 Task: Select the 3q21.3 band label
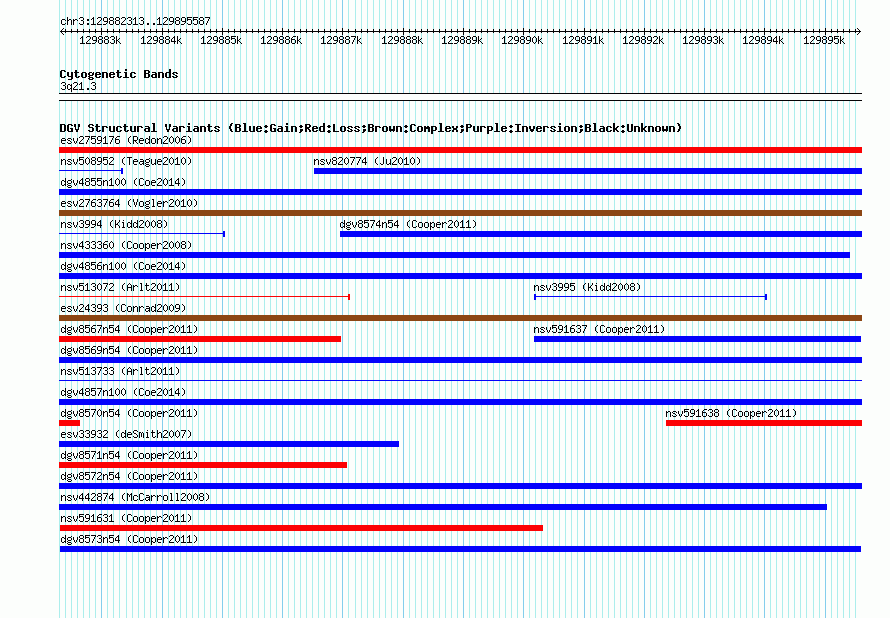click(78, 86)
